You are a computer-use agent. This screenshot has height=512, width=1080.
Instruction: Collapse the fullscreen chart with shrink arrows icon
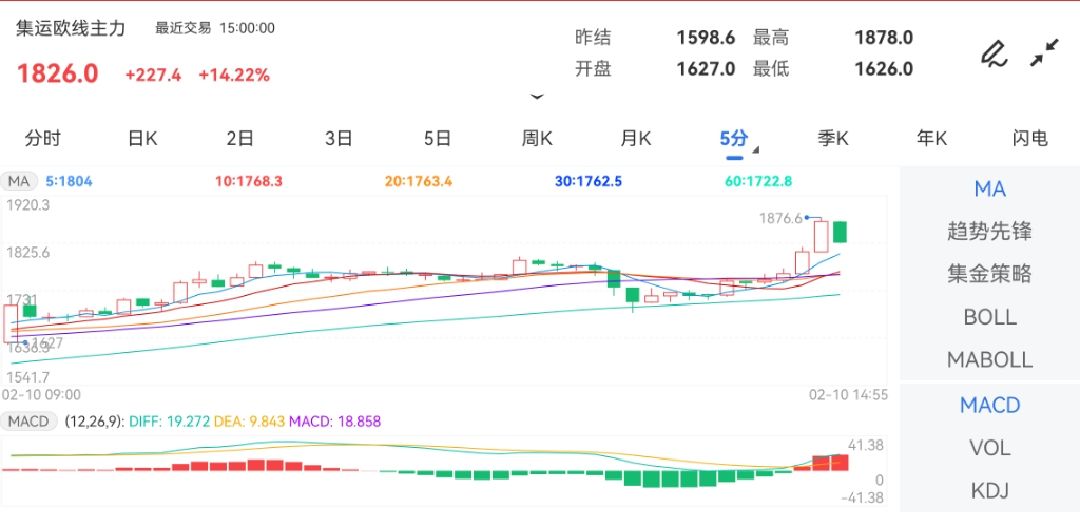(x=1044, y=53)
